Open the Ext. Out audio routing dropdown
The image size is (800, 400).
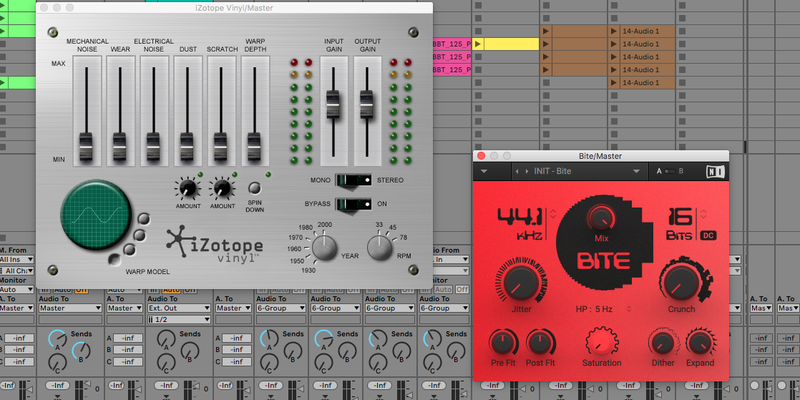click(x=179, y=308)
